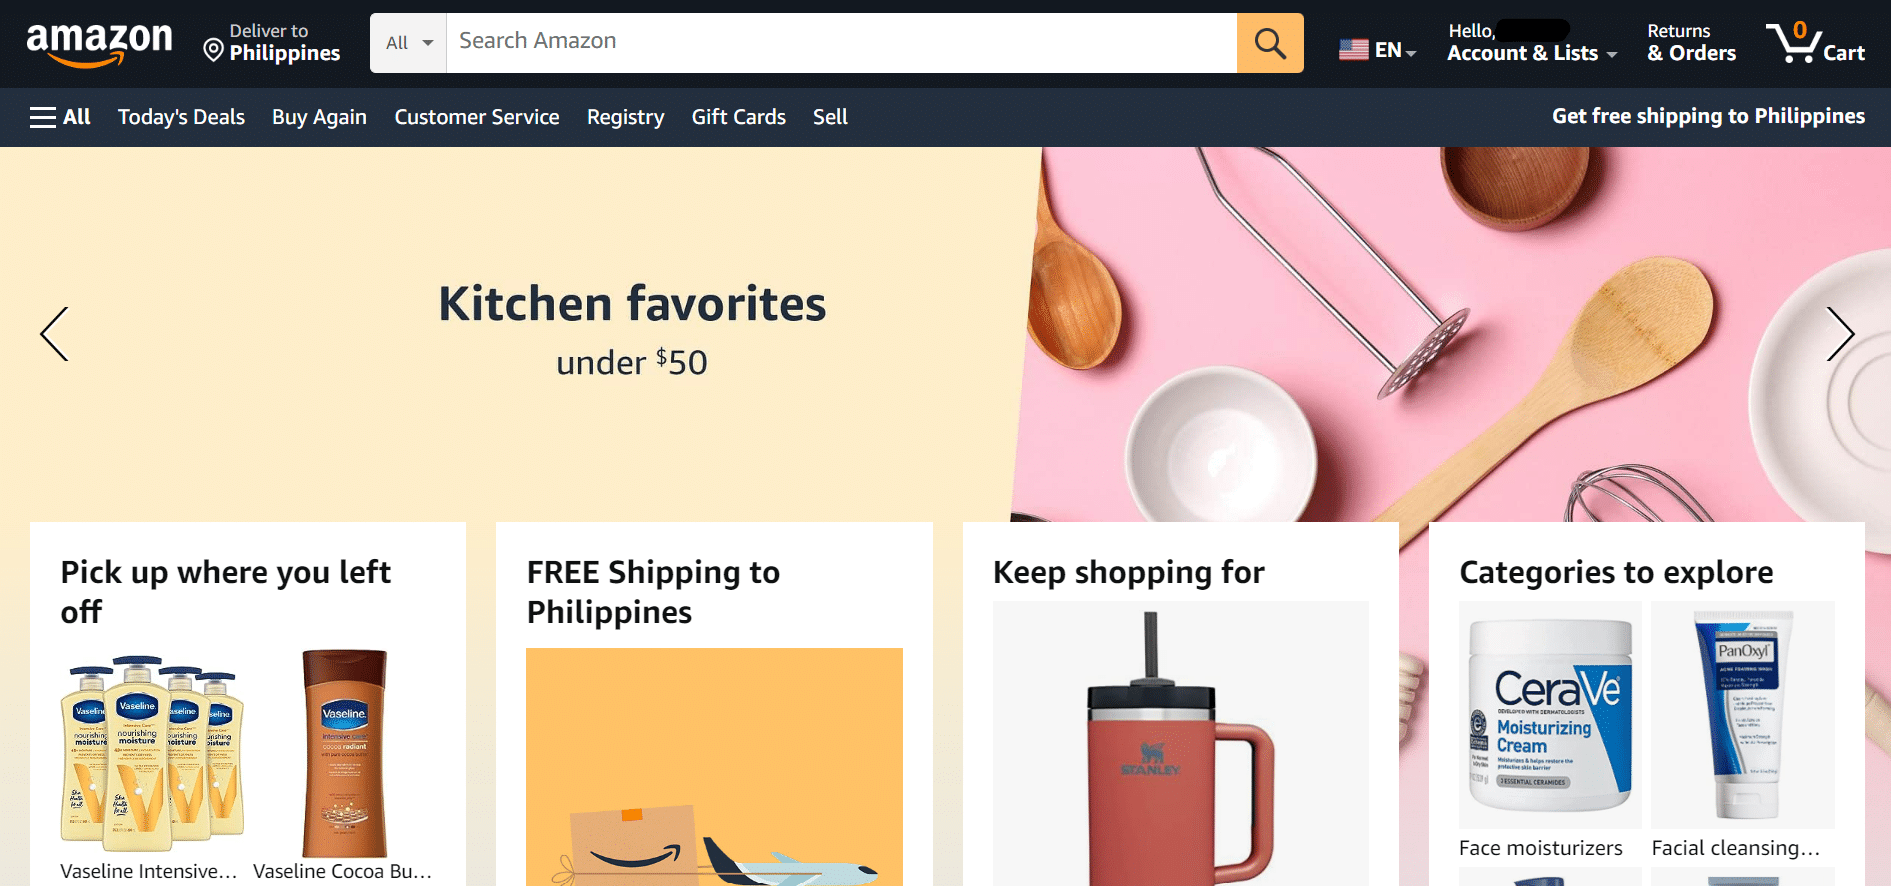The width and height of the screenshot is (1891, 886).
Task: Go to previous carousel slide arrow
Action: 54,334
